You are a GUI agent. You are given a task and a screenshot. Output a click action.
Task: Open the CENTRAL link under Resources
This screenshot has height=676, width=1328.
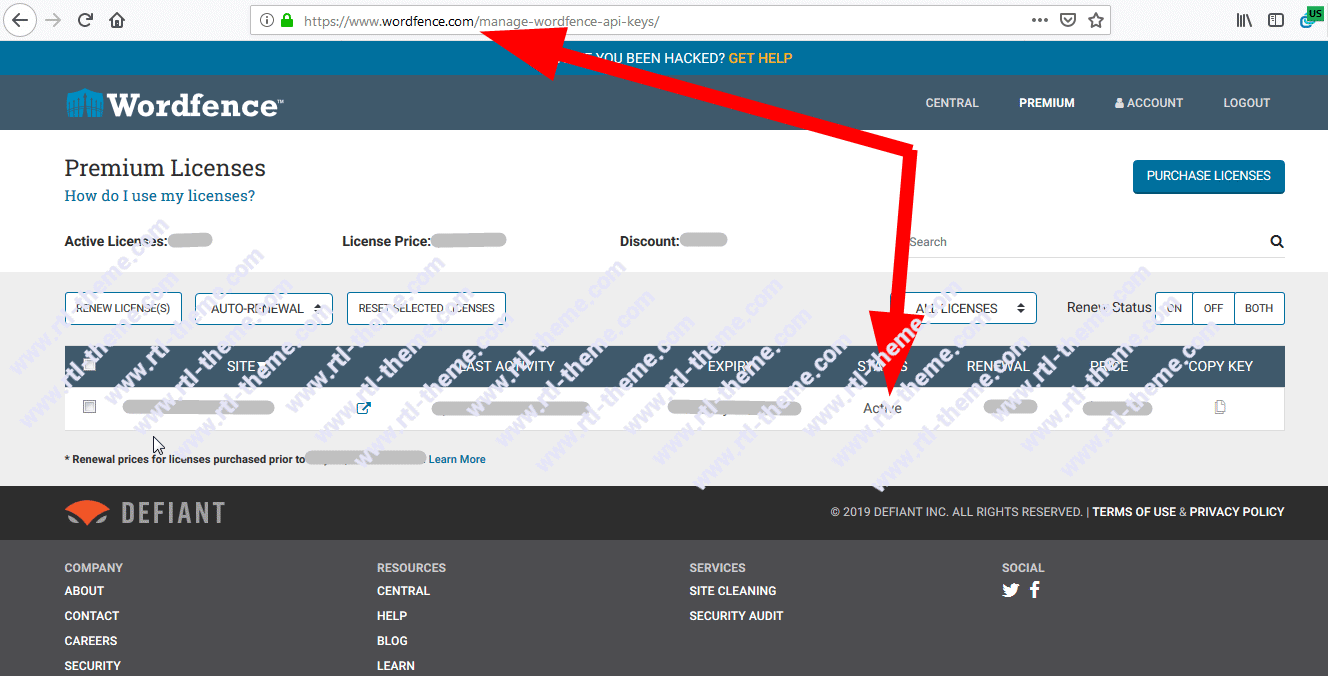403,591
